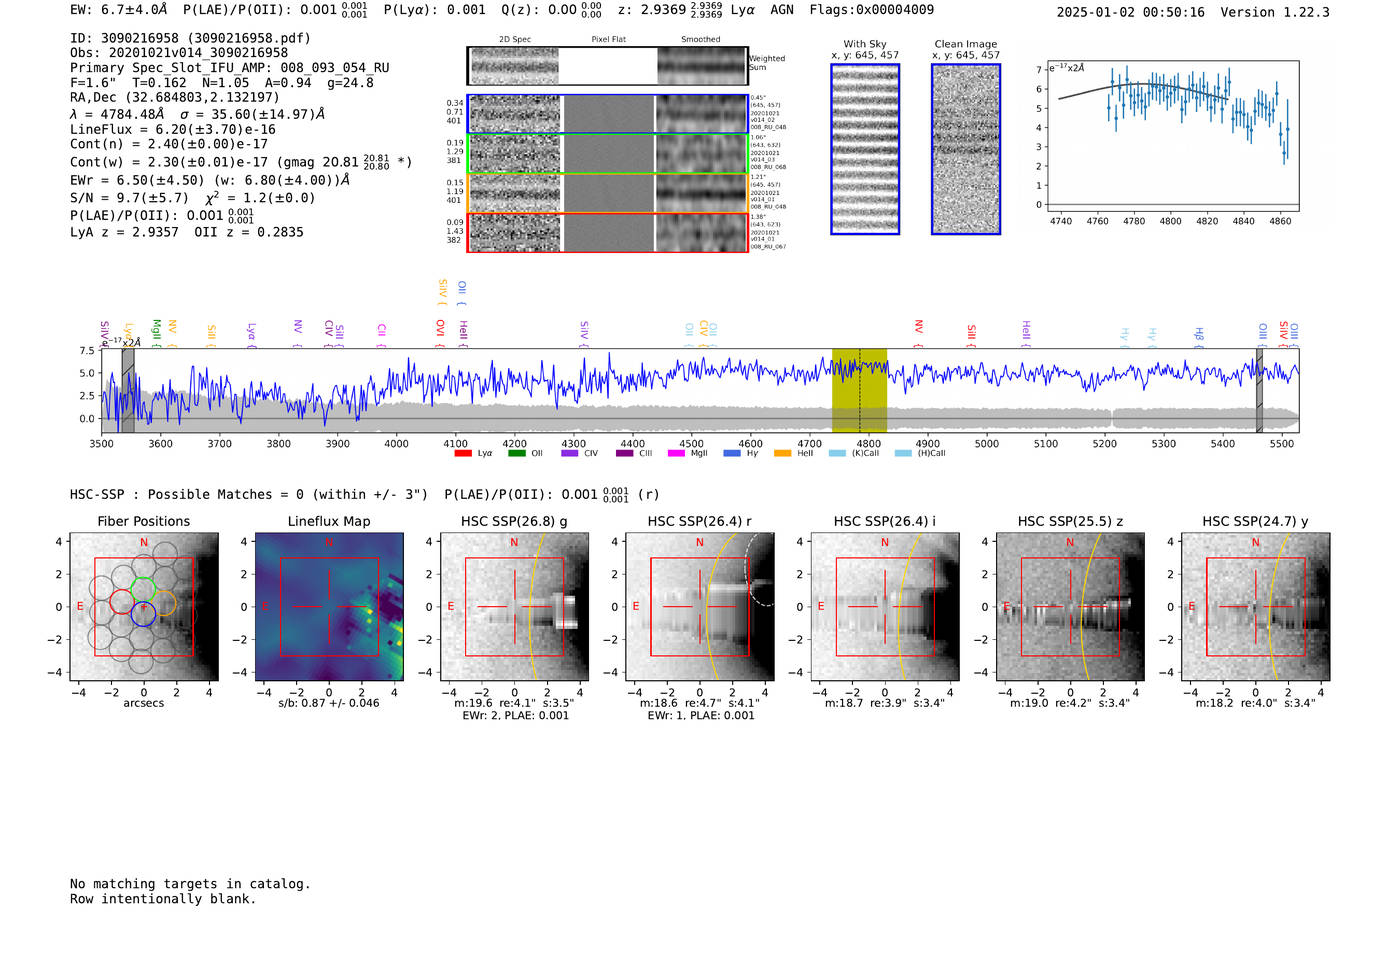Open the HSC SSP(26.4) i cutout
Image resolution: width=1400 pixels, height=953 pixels.
tap(885, 607)
